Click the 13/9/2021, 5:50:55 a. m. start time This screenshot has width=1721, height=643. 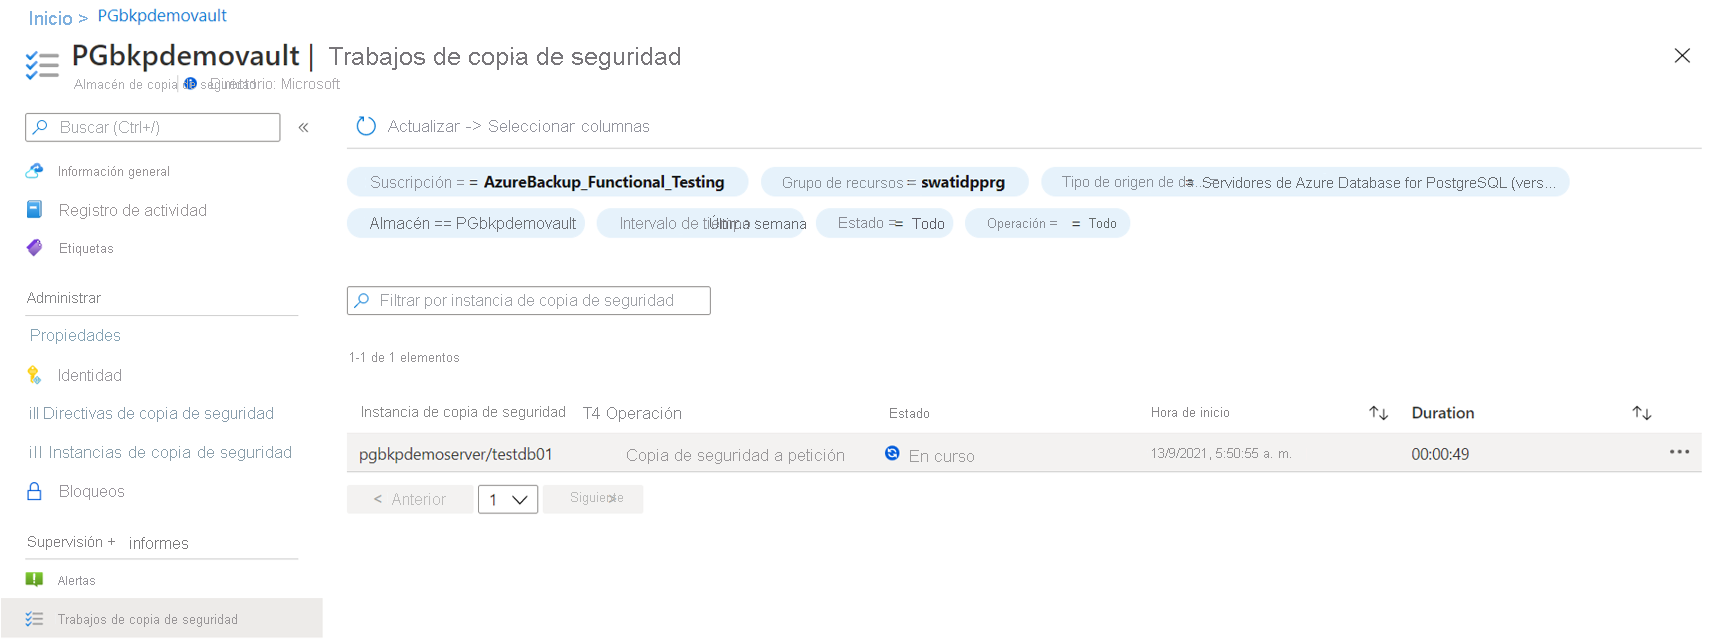click(x=1221, y=453)
